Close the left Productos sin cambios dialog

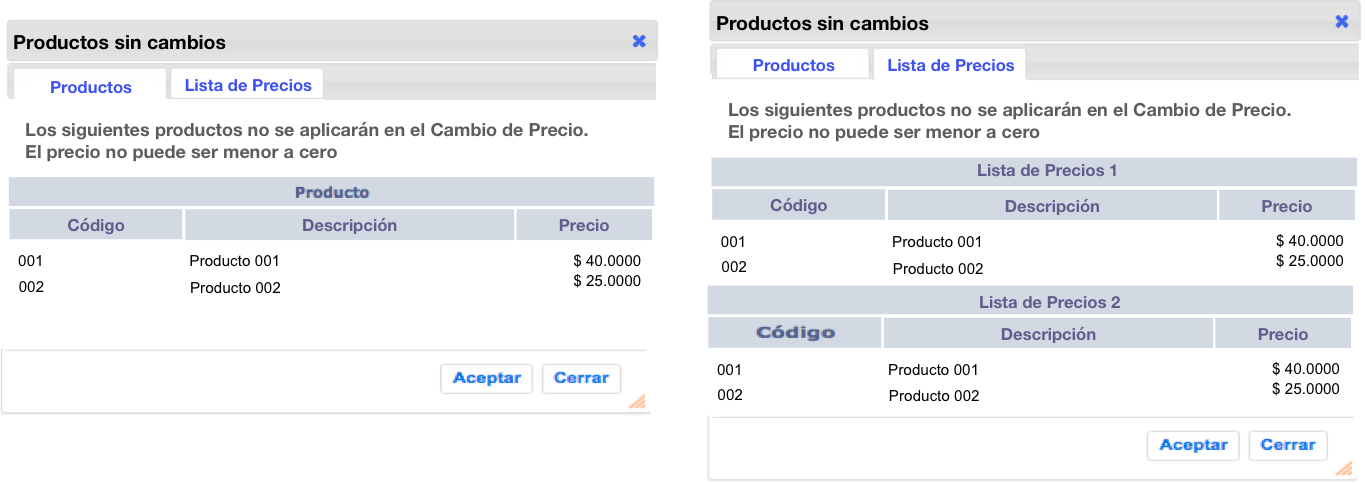[639, 42]
